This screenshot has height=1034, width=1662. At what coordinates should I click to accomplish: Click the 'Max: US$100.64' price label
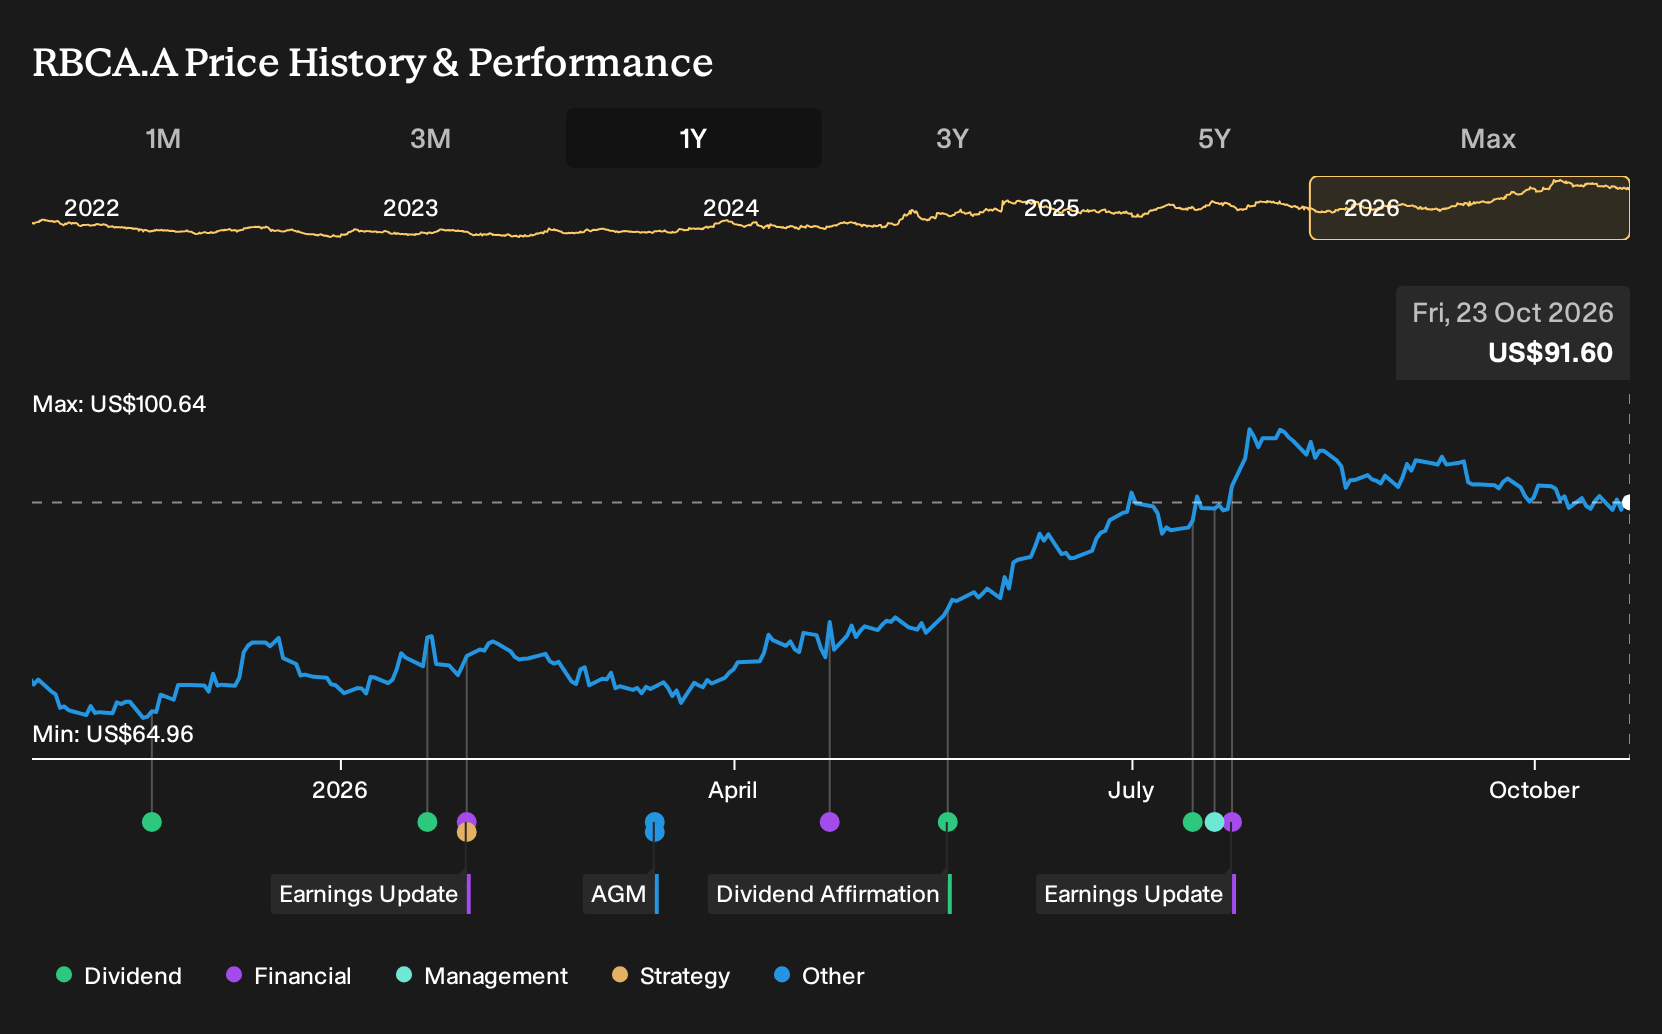point(119,404)
